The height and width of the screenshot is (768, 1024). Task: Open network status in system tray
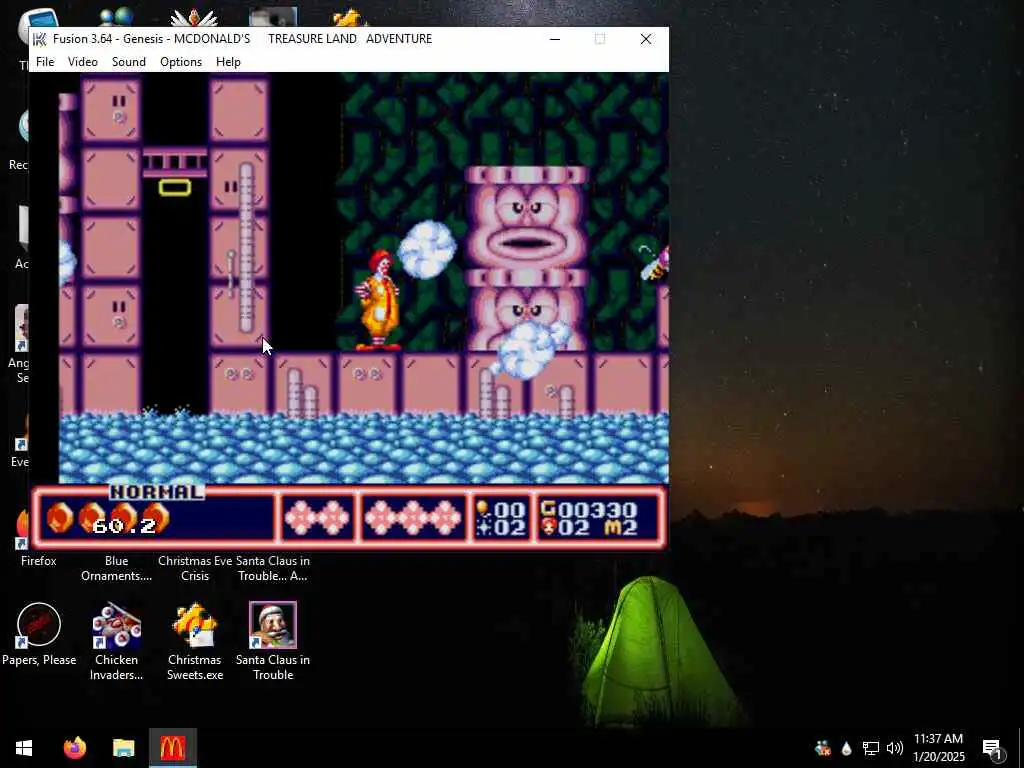(871, 748)
